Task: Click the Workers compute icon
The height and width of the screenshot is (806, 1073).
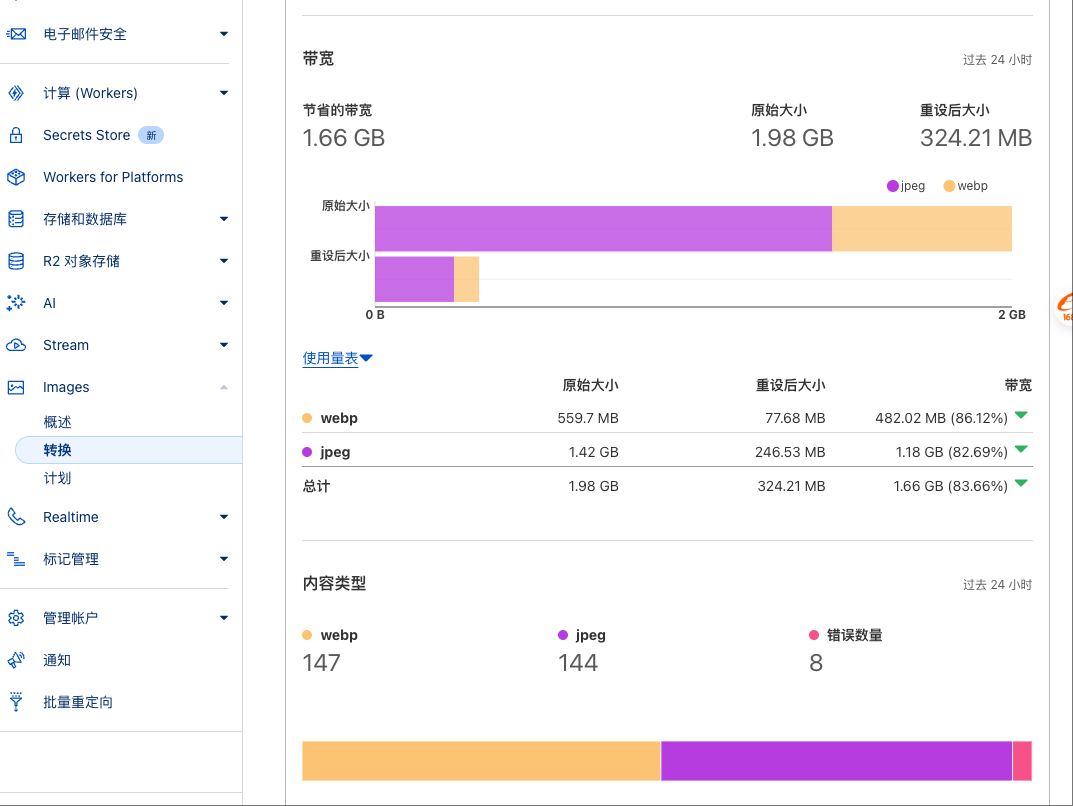Action: coord(16,93)
